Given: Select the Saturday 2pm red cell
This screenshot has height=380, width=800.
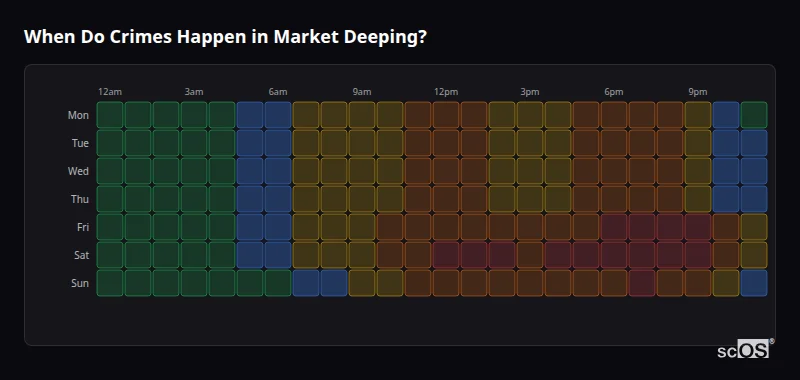Looking at the screenshot, I should tap(502, 255).
